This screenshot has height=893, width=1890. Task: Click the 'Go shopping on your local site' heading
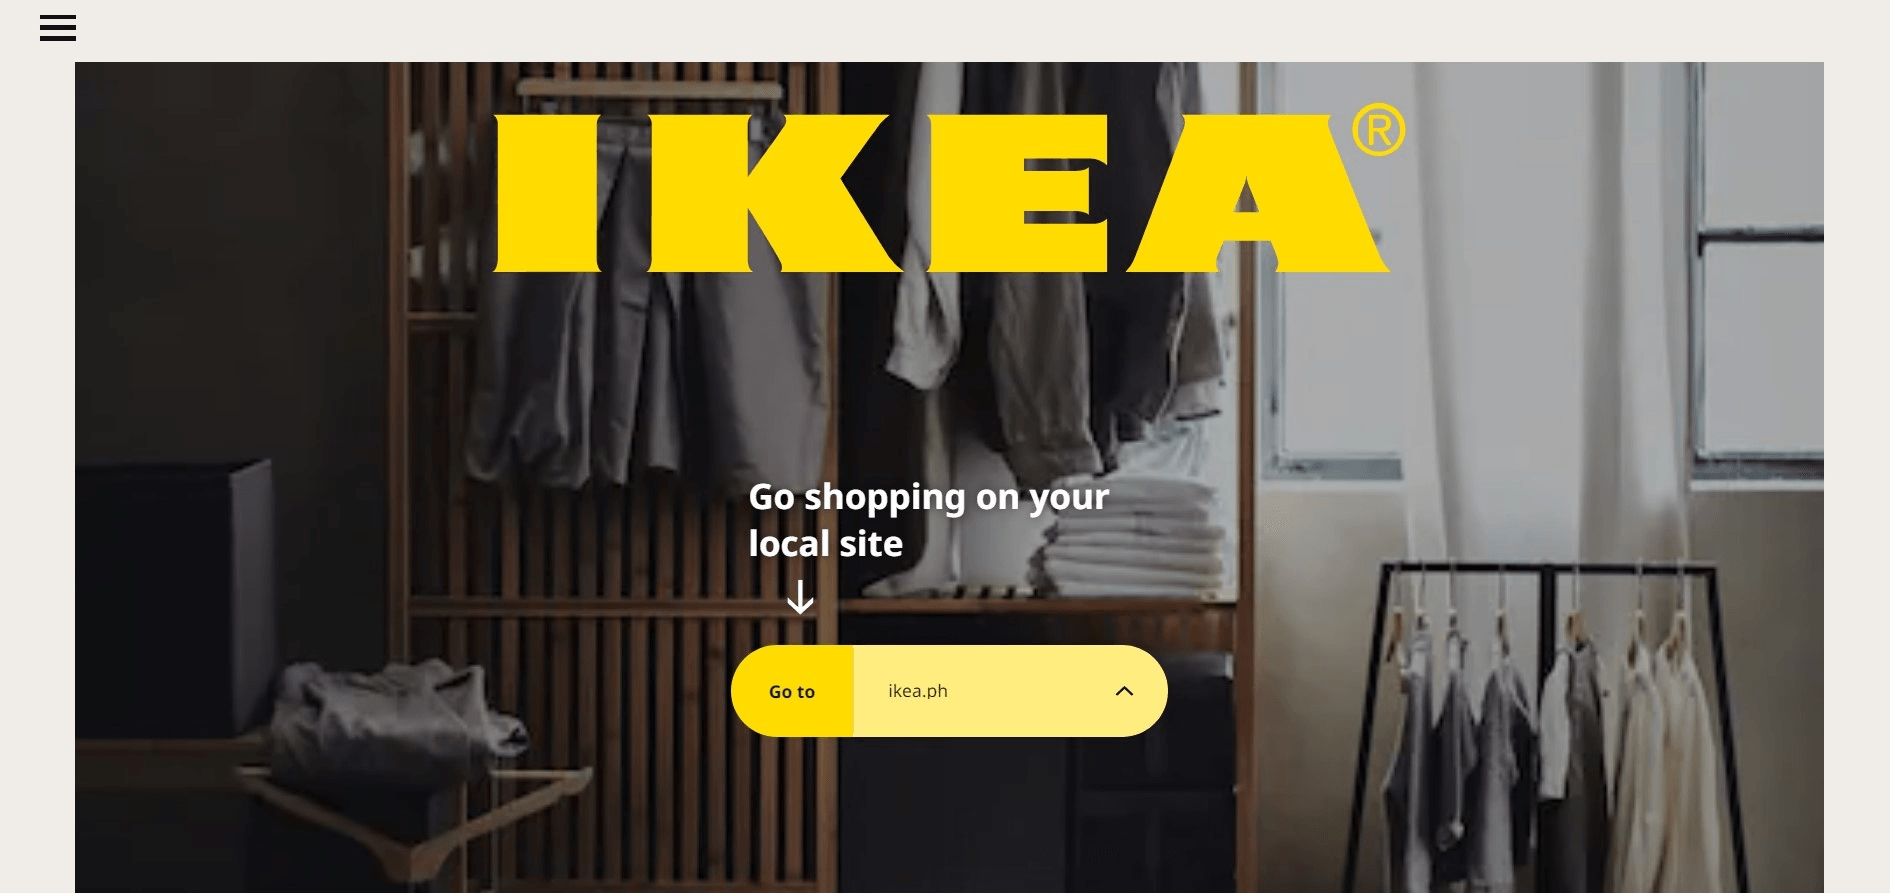[x=929, y=520]
